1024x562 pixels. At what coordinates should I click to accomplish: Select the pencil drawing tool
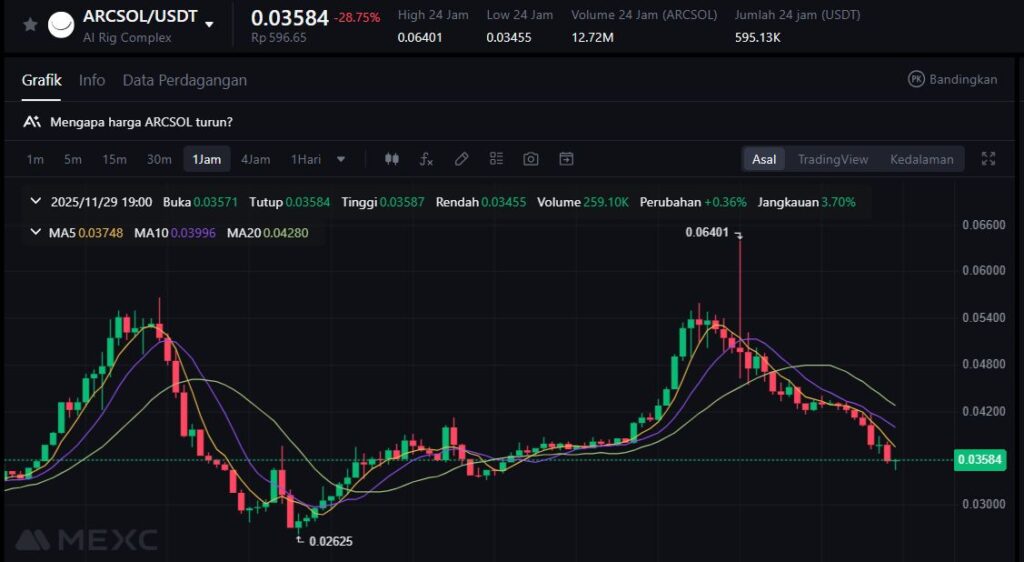[461, 159]
